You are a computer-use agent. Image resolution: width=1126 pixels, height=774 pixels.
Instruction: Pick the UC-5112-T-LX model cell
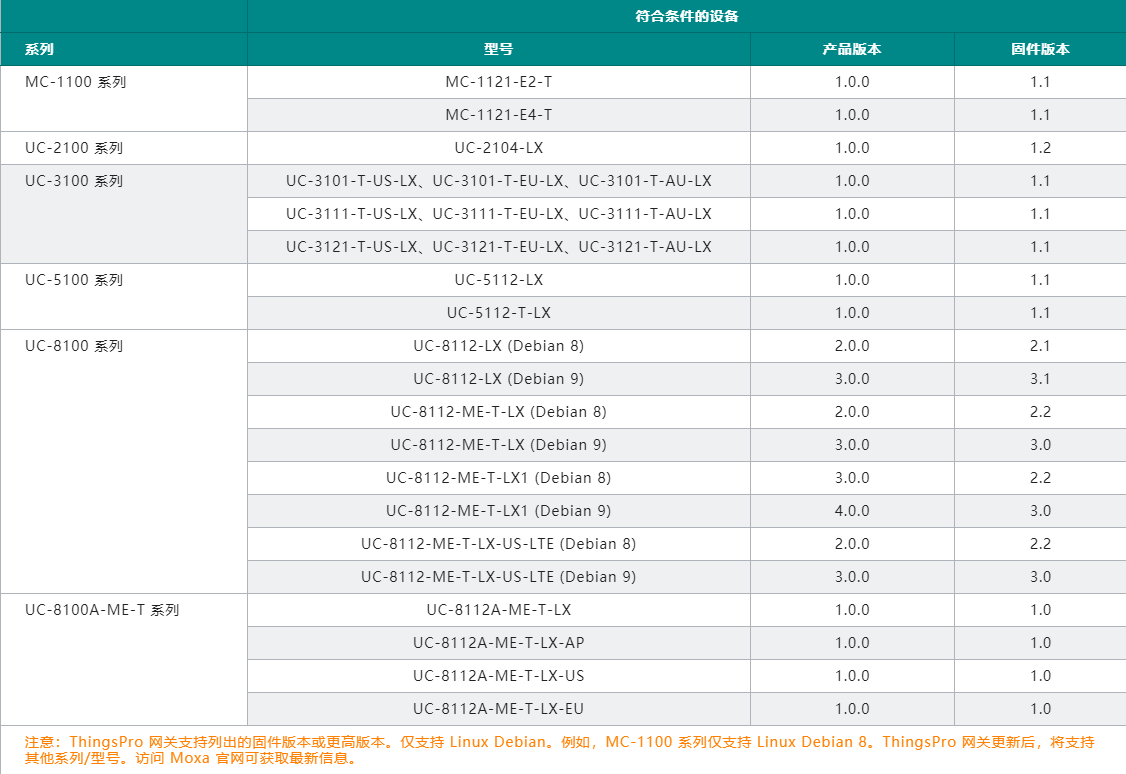(498, 313)
